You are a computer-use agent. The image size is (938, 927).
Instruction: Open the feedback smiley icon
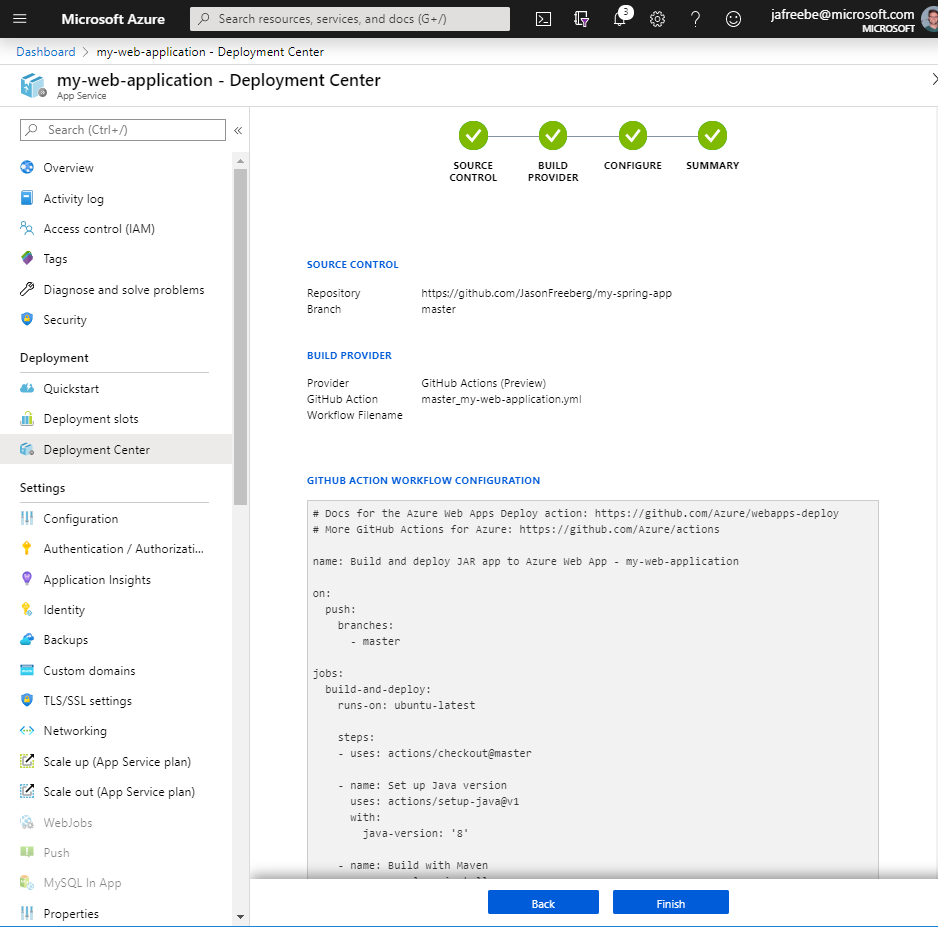tap(733, 19)
